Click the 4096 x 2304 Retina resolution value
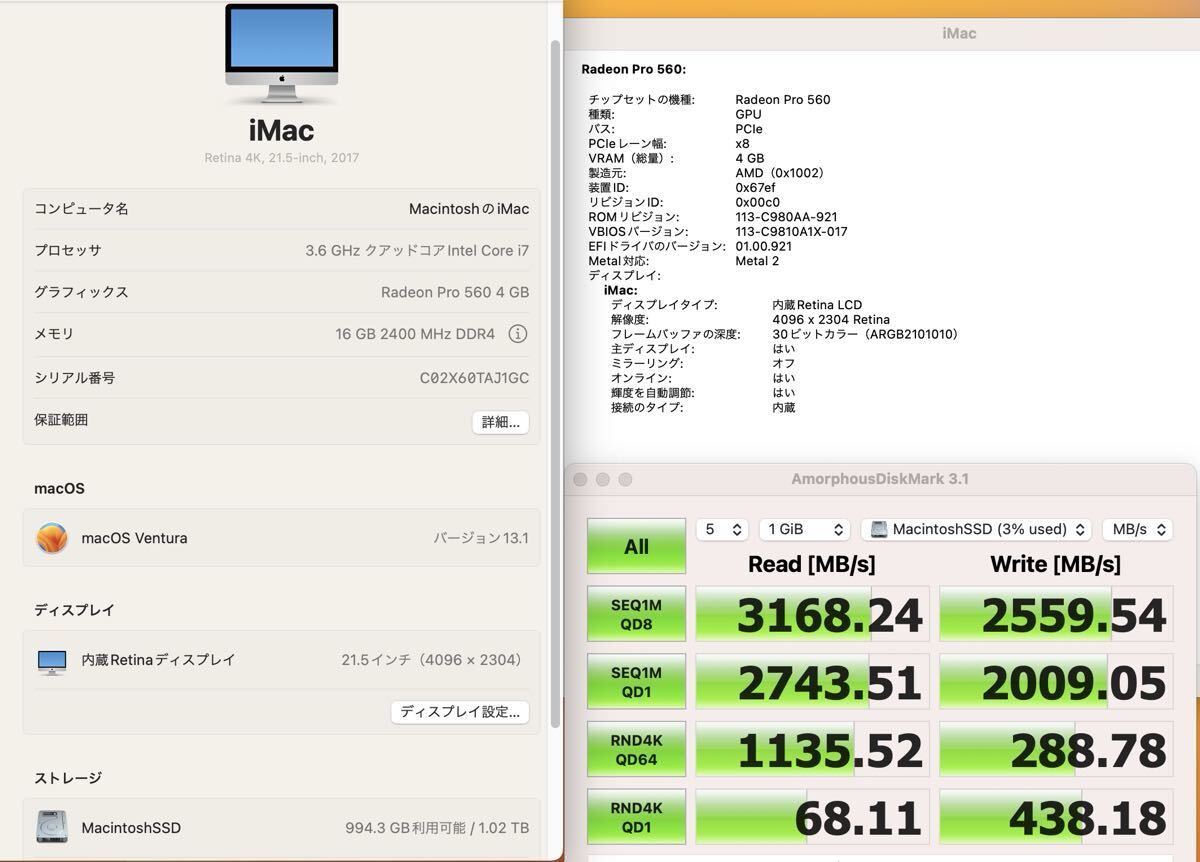 pos(831,319)
